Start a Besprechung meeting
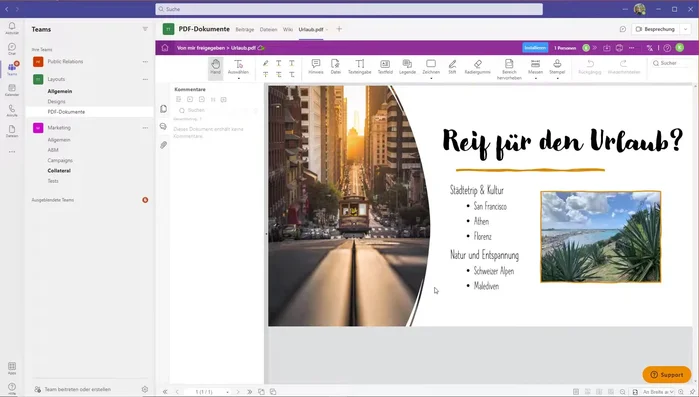This screenshot has width=699, height=397. (x=655, y=29)
